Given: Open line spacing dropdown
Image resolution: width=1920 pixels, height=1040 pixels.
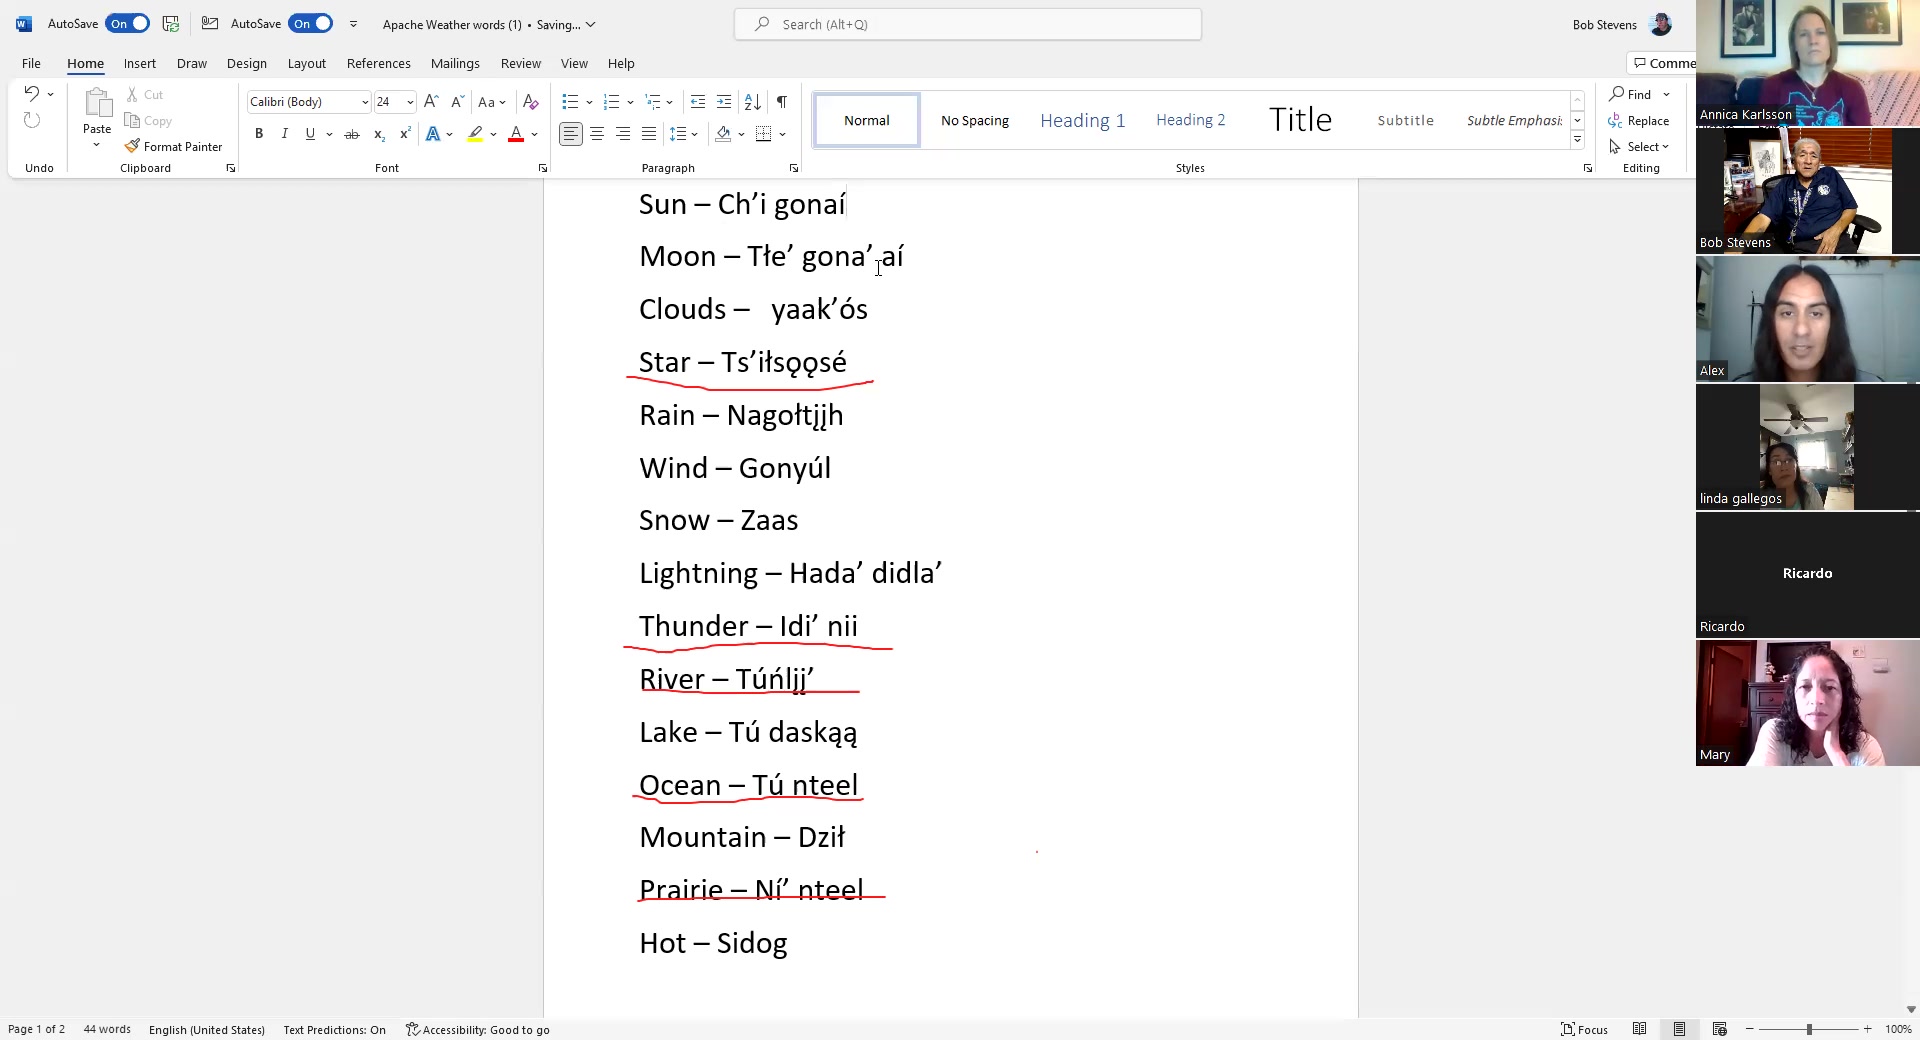Looking at the screenshot, I should click(x=684, y=134).
